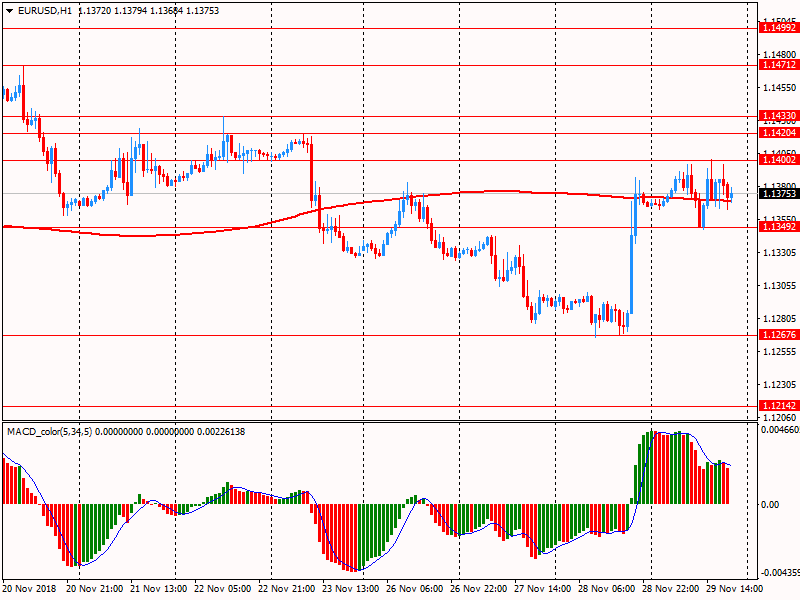
Task: Click the 1.12555 price scale value
Action: (x=779, y=352)
